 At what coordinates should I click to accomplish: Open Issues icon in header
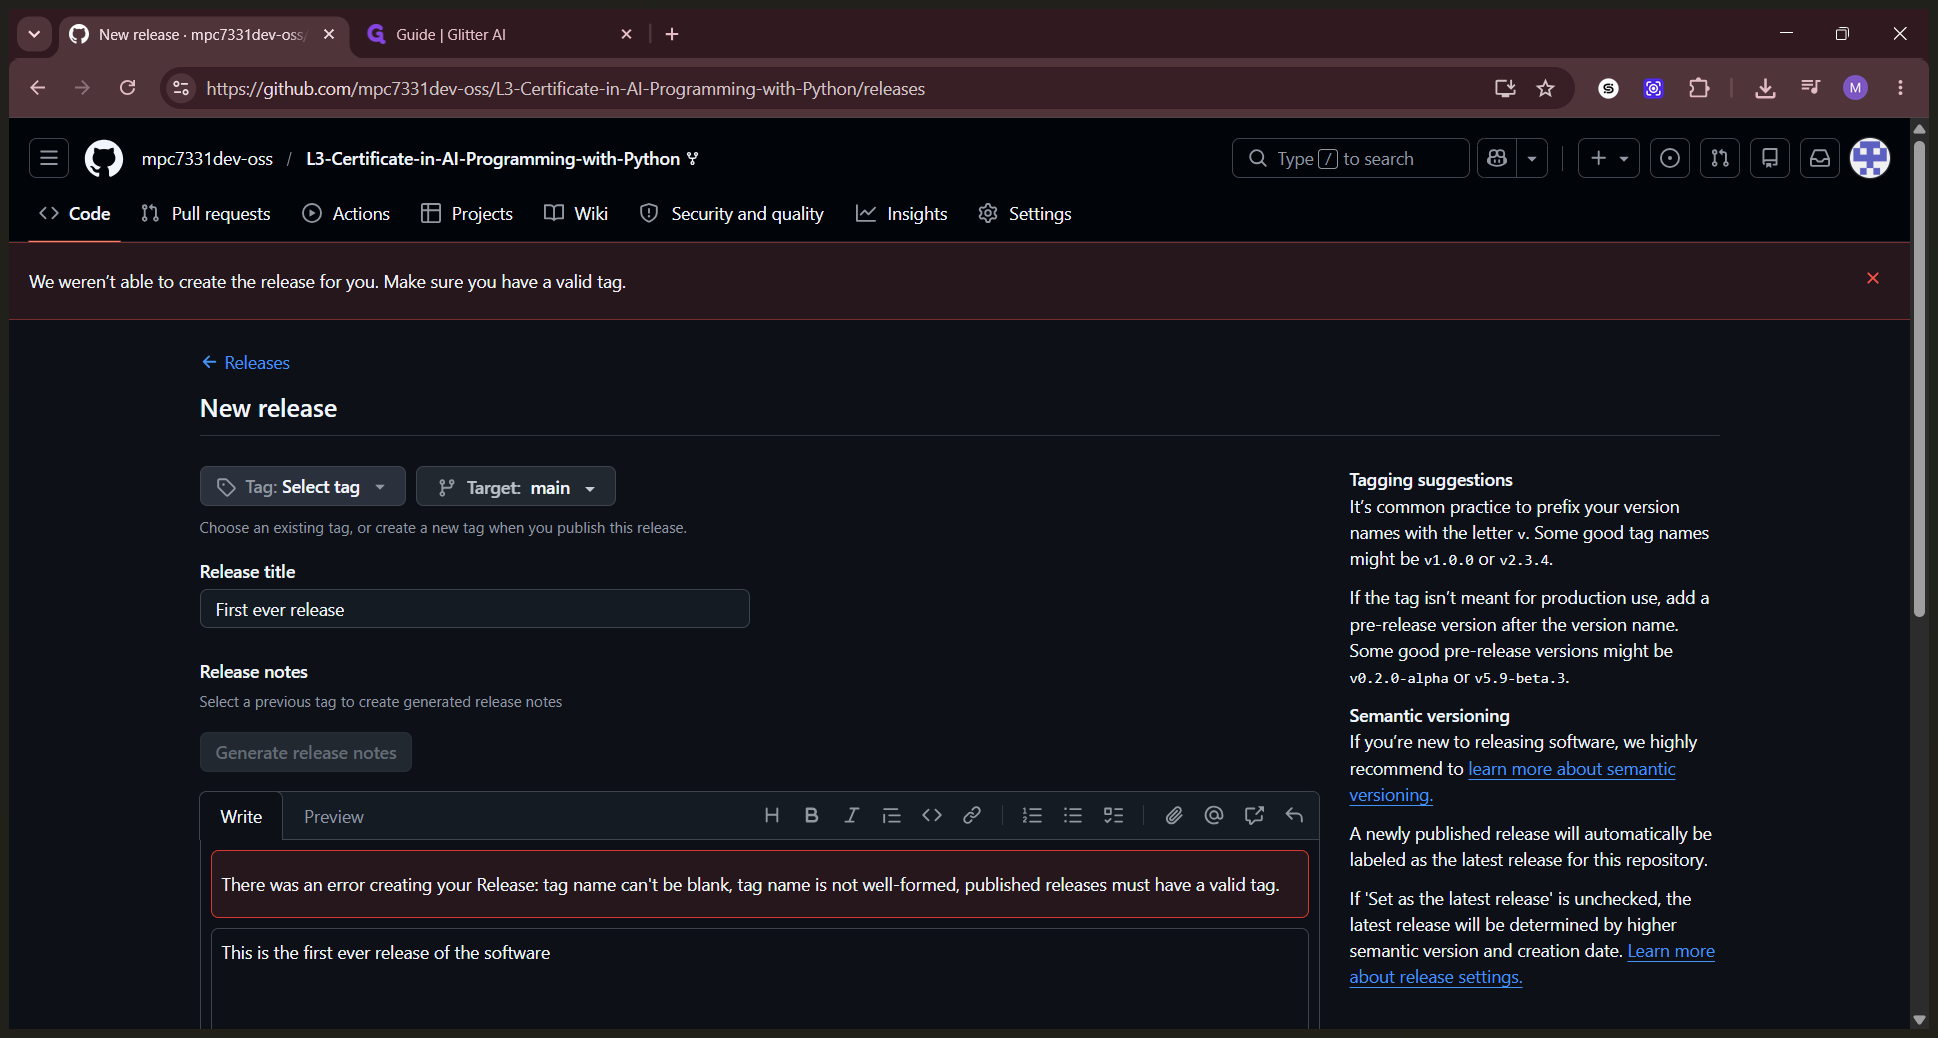coord(1669,158)
